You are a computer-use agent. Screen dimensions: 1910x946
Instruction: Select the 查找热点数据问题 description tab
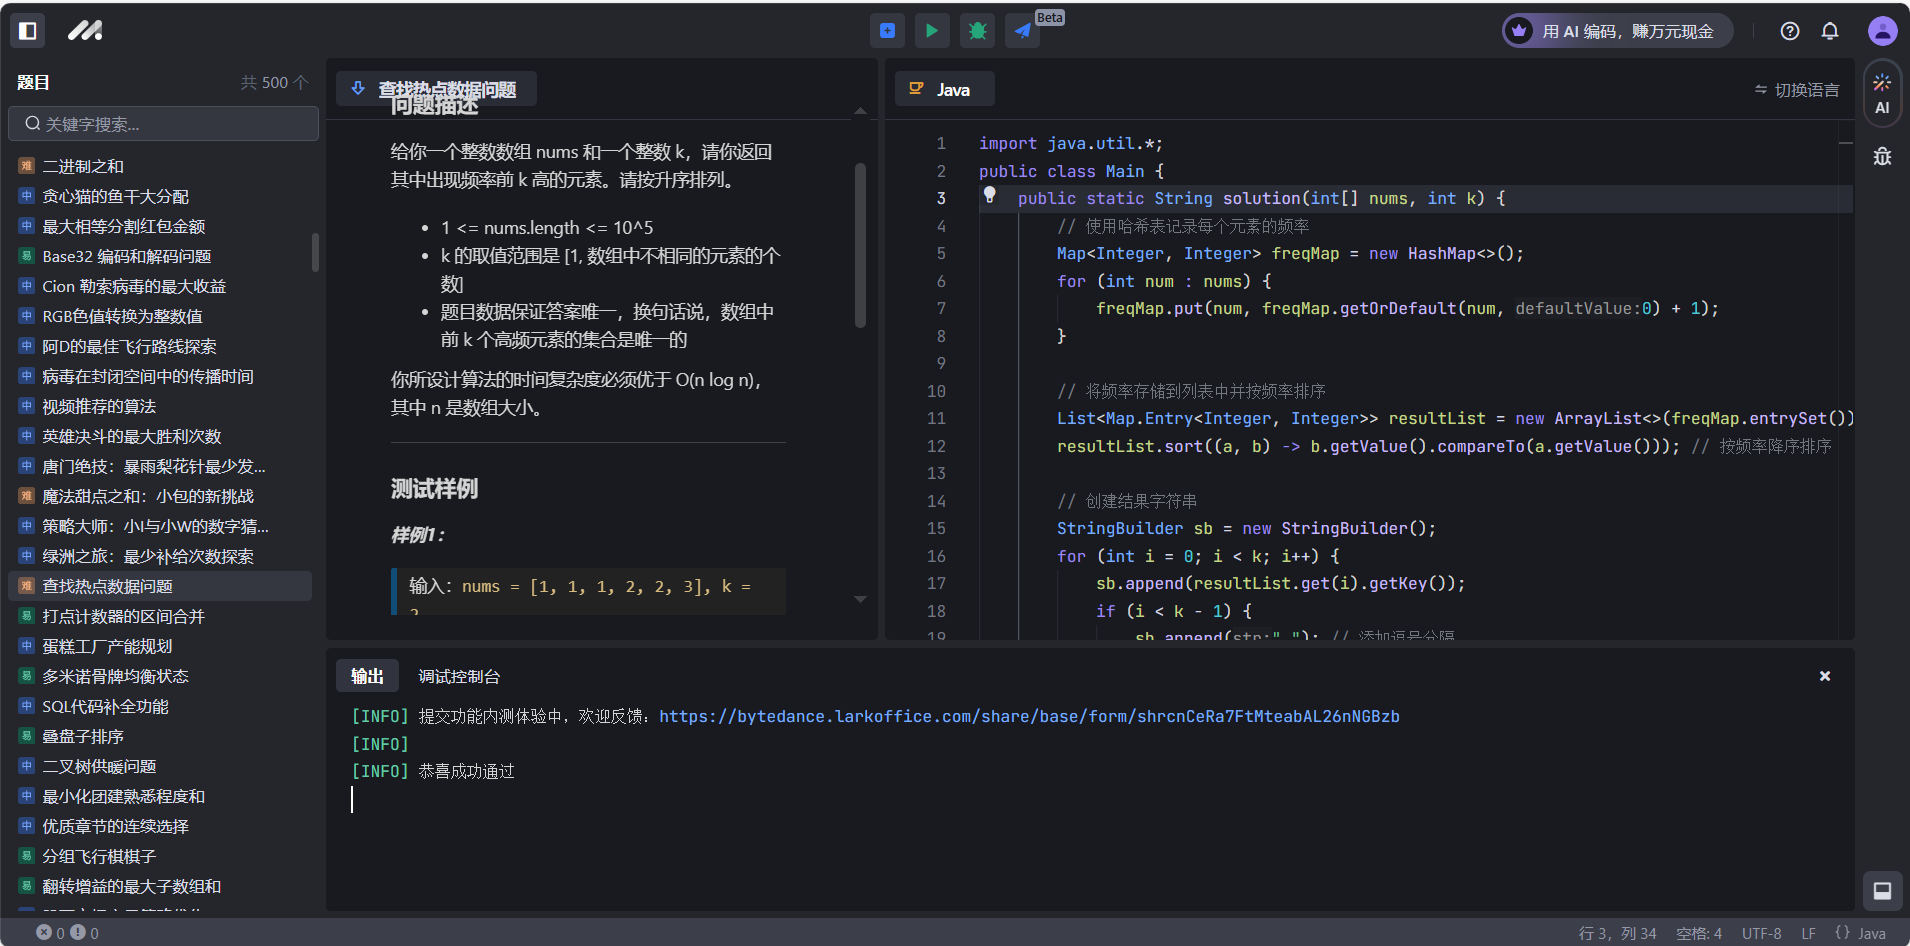(x=436, y=89)
